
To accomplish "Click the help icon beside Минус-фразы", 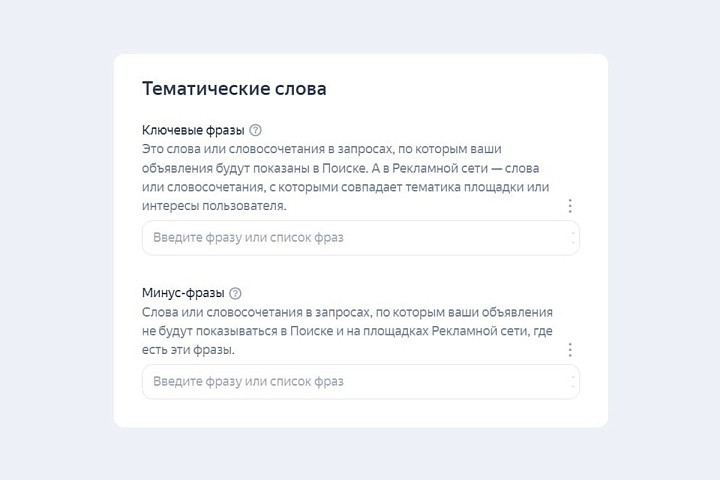I will point(236,294).
